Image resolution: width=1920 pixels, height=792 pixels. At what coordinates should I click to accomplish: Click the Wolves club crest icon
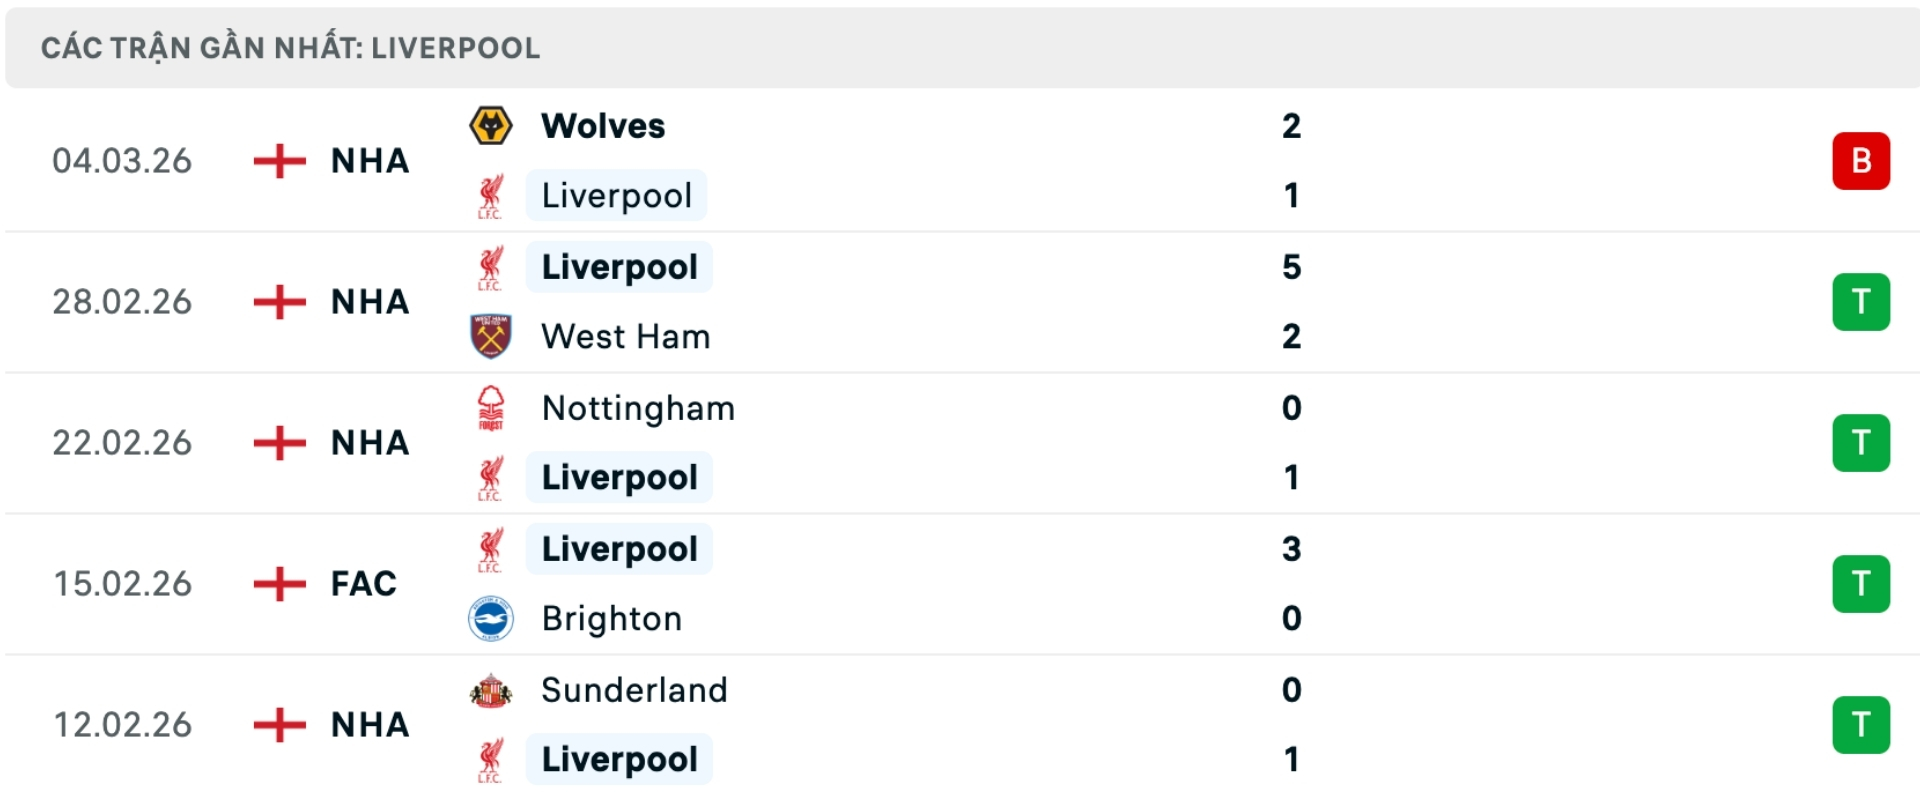coord(491,125)
